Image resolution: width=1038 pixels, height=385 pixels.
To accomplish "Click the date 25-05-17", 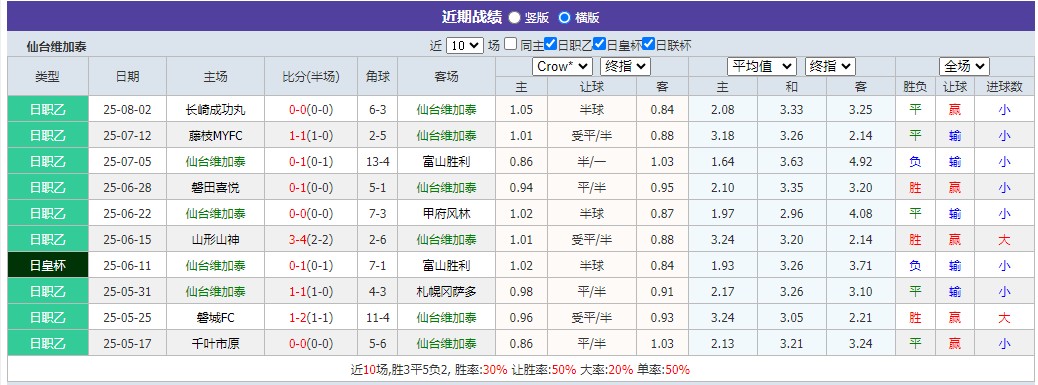I will point(127,343).
